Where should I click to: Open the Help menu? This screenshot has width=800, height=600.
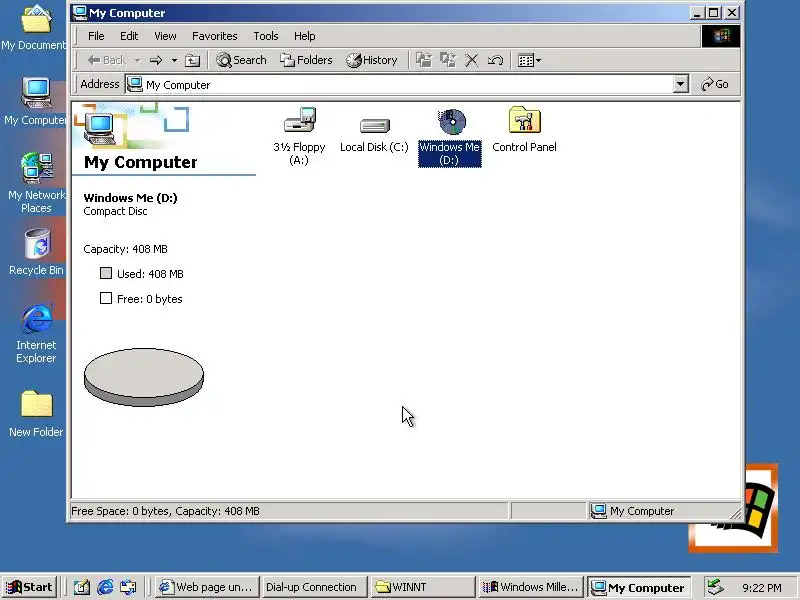coord(305,36)
